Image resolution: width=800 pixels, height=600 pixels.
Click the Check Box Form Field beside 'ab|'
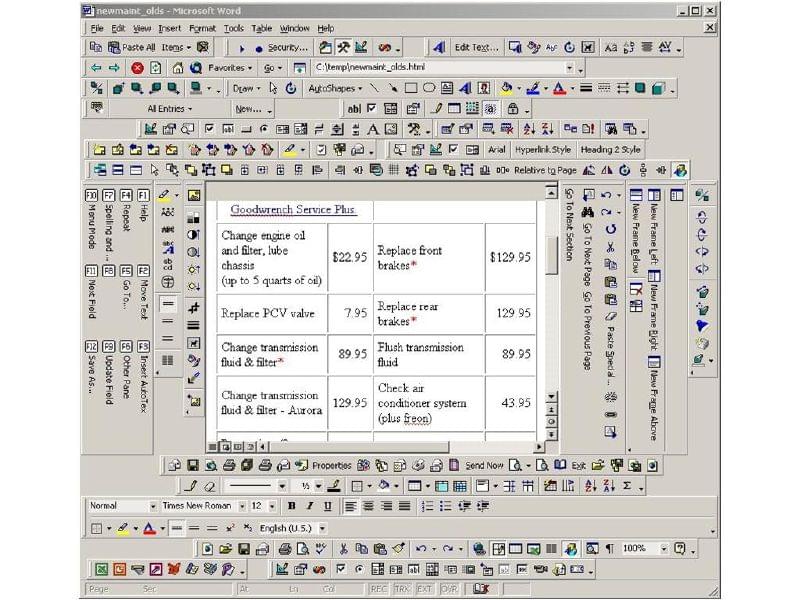[372, 109]
